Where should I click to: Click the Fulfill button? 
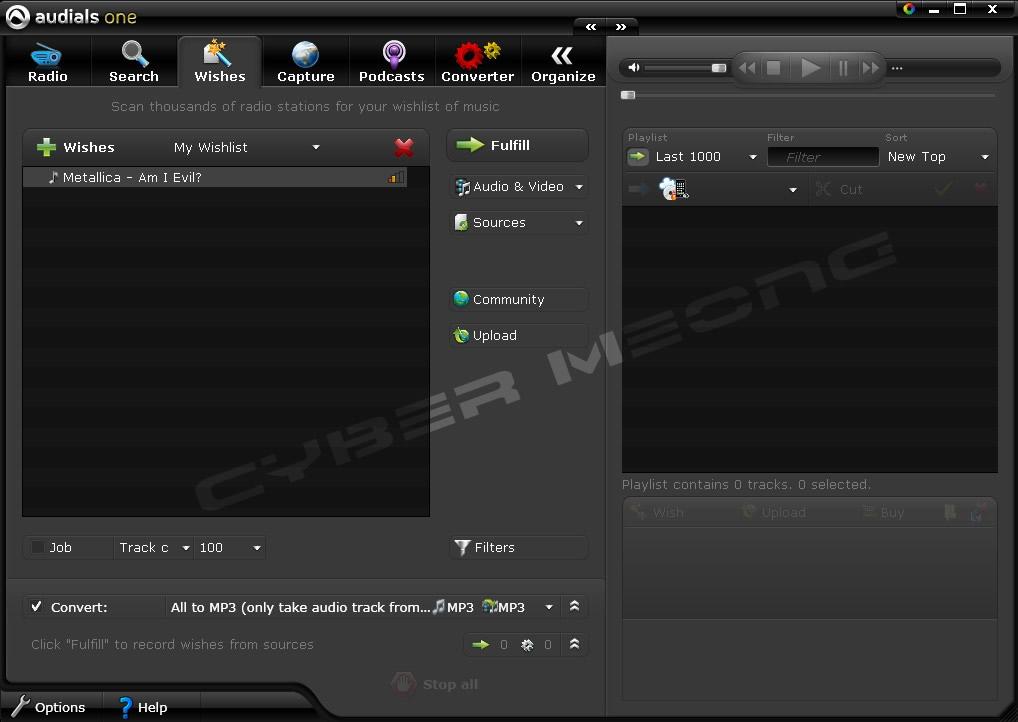point(517,145)
